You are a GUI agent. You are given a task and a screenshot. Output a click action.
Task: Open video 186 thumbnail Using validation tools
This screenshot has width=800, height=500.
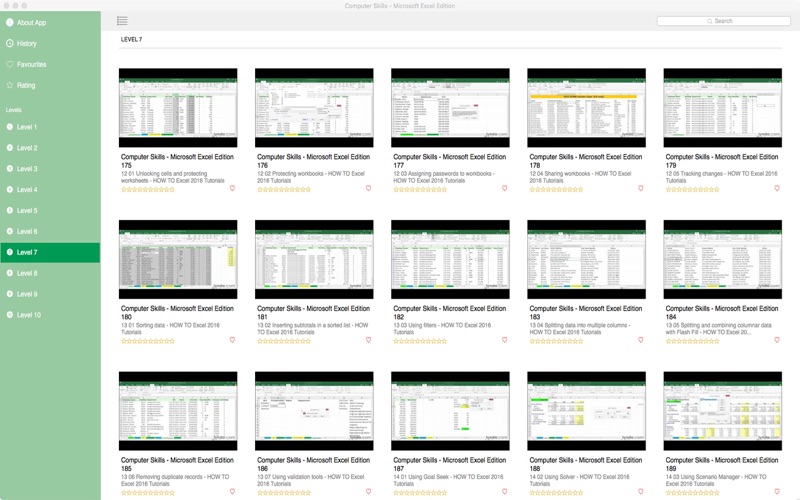pyautogui.click(x=314, y=411)
